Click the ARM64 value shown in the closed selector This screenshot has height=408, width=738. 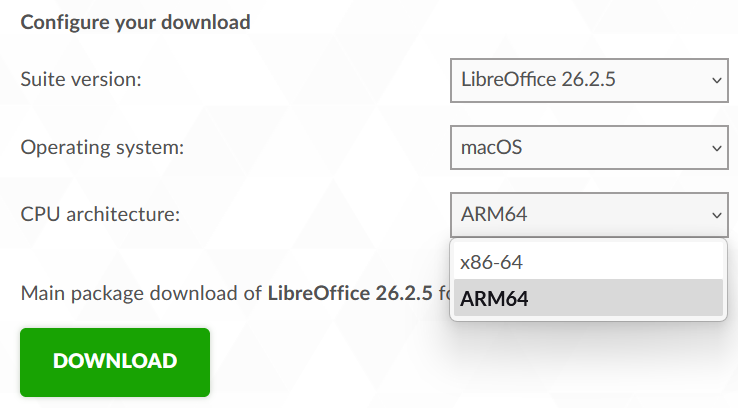[494, 215]
